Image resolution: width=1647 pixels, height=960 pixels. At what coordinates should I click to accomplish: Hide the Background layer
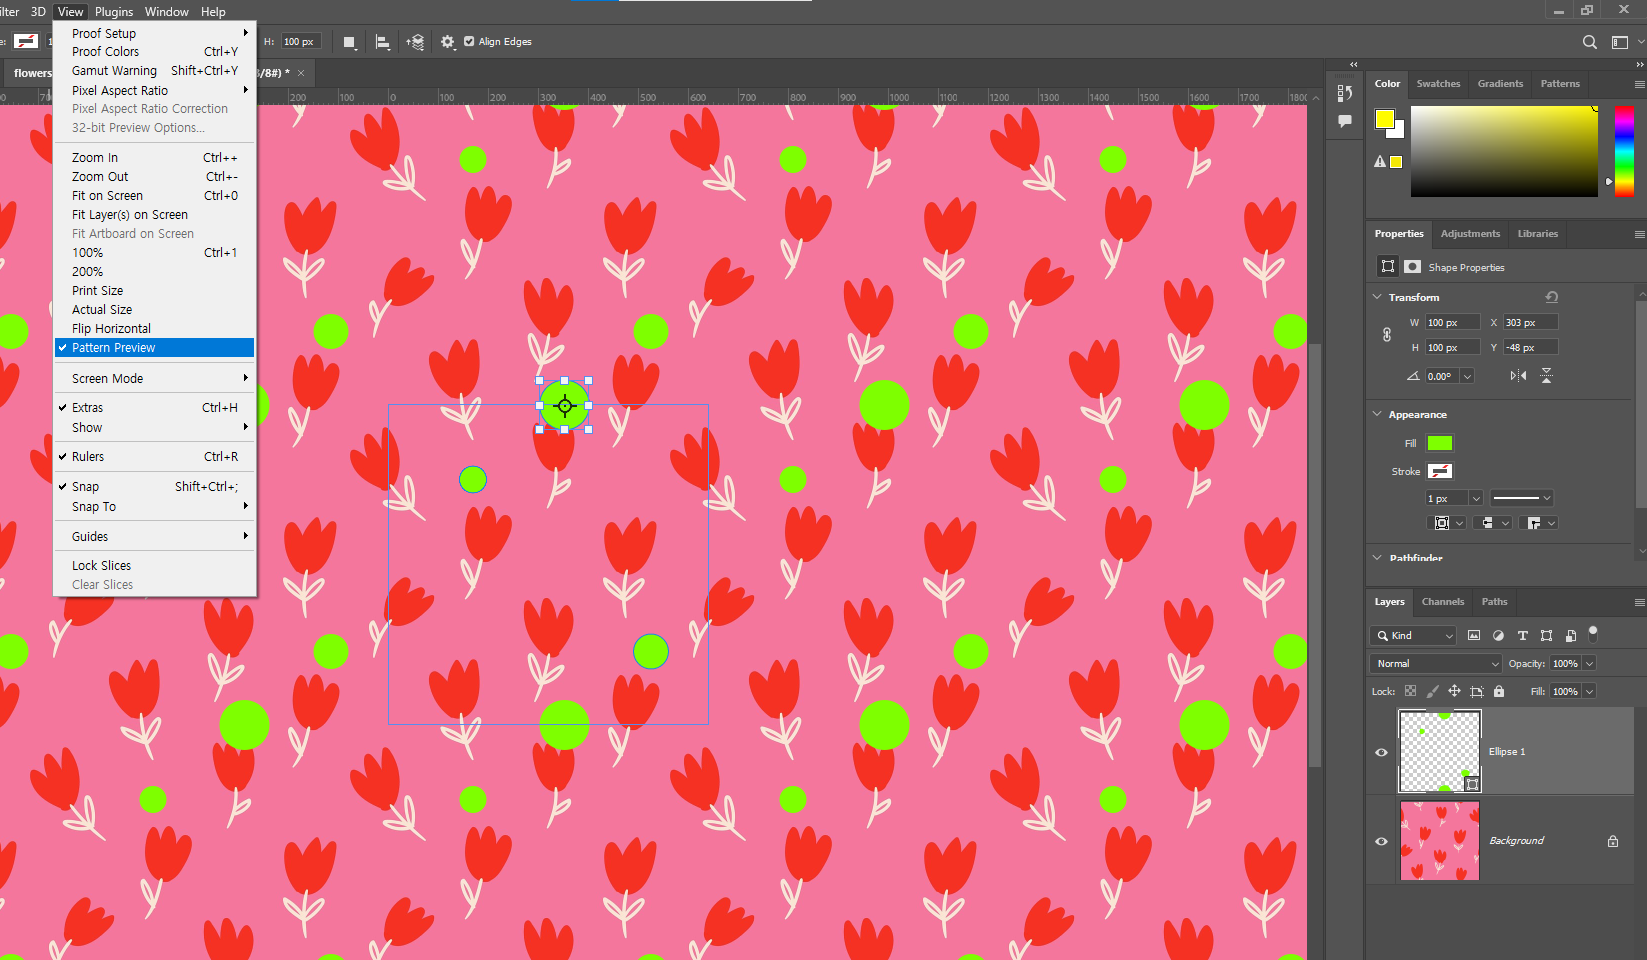pyautogui.click(x=1381, y=841)
